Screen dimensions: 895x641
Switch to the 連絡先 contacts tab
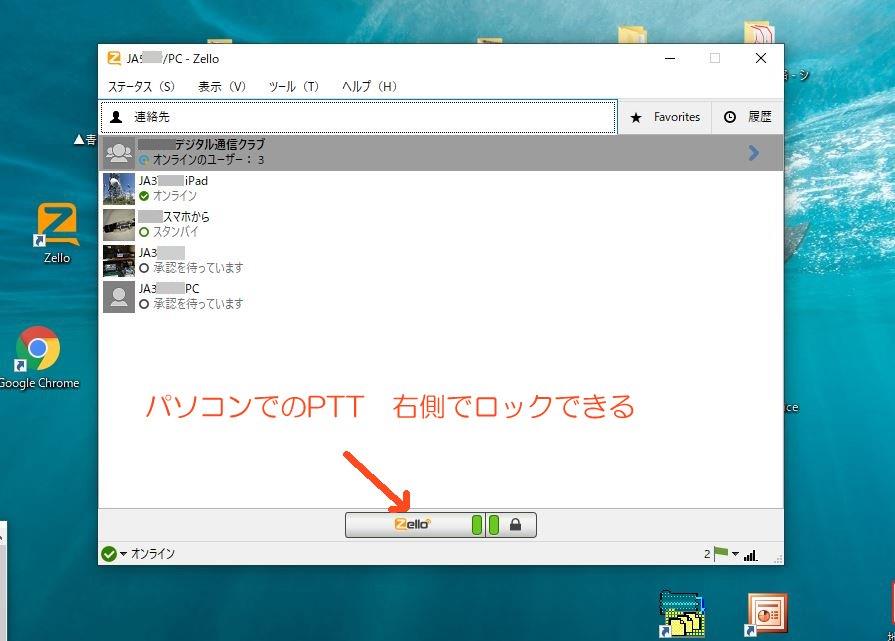click(358, 117)
